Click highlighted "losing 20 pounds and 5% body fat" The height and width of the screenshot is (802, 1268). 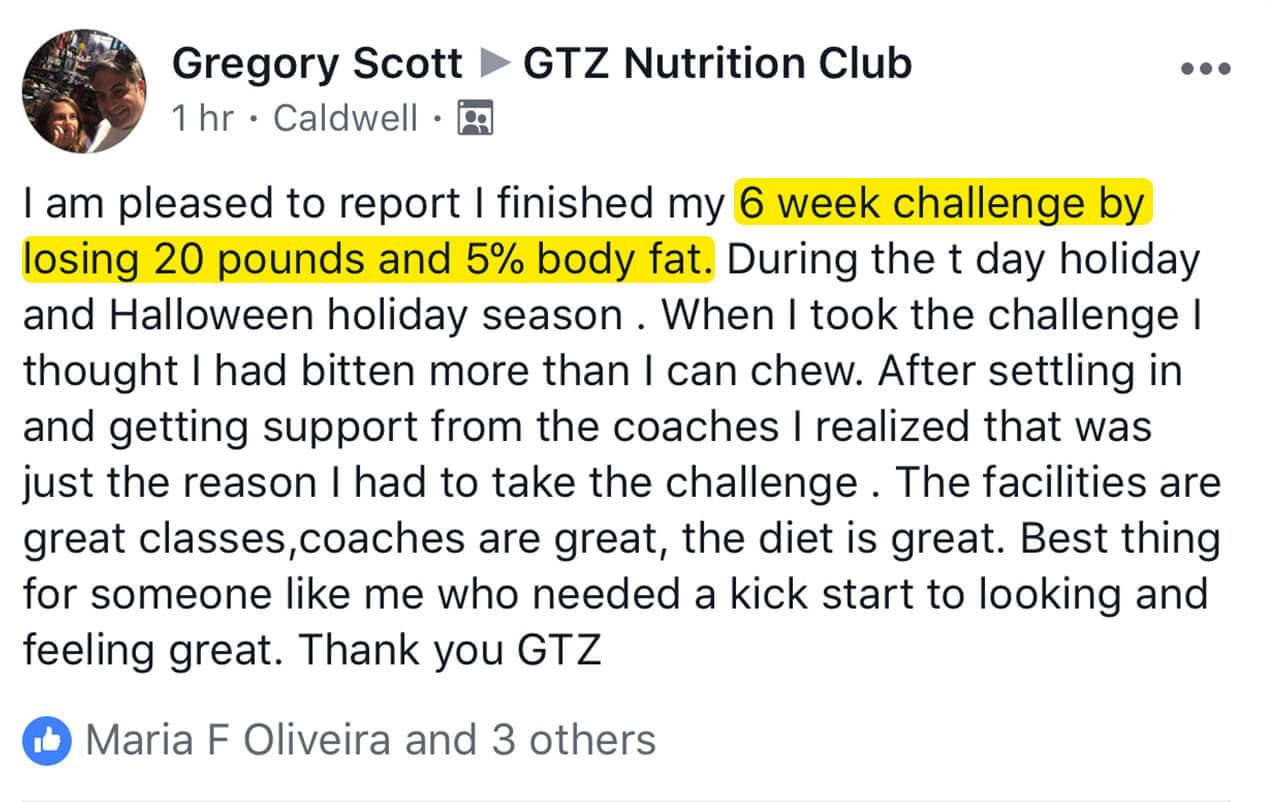click(x=368, y=260)
